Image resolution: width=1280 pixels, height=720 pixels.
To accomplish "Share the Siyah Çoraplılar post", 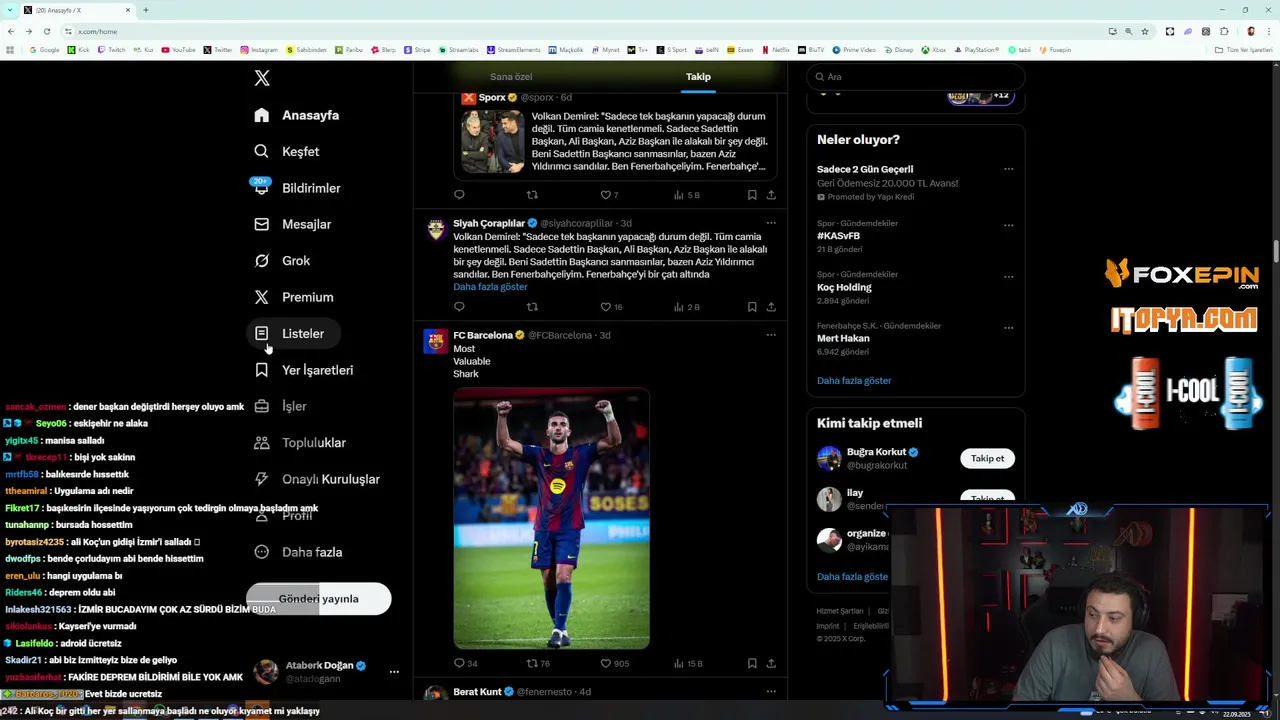I will pos(771,307).
